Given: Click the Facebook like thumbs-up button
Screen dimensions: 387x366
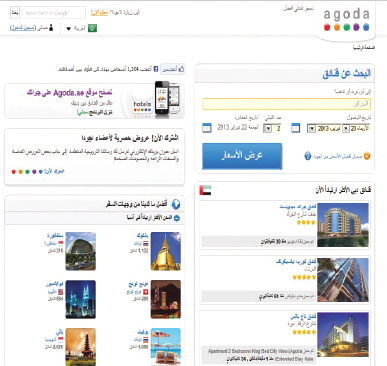Looking at the screenshot, I should (173, 69).
